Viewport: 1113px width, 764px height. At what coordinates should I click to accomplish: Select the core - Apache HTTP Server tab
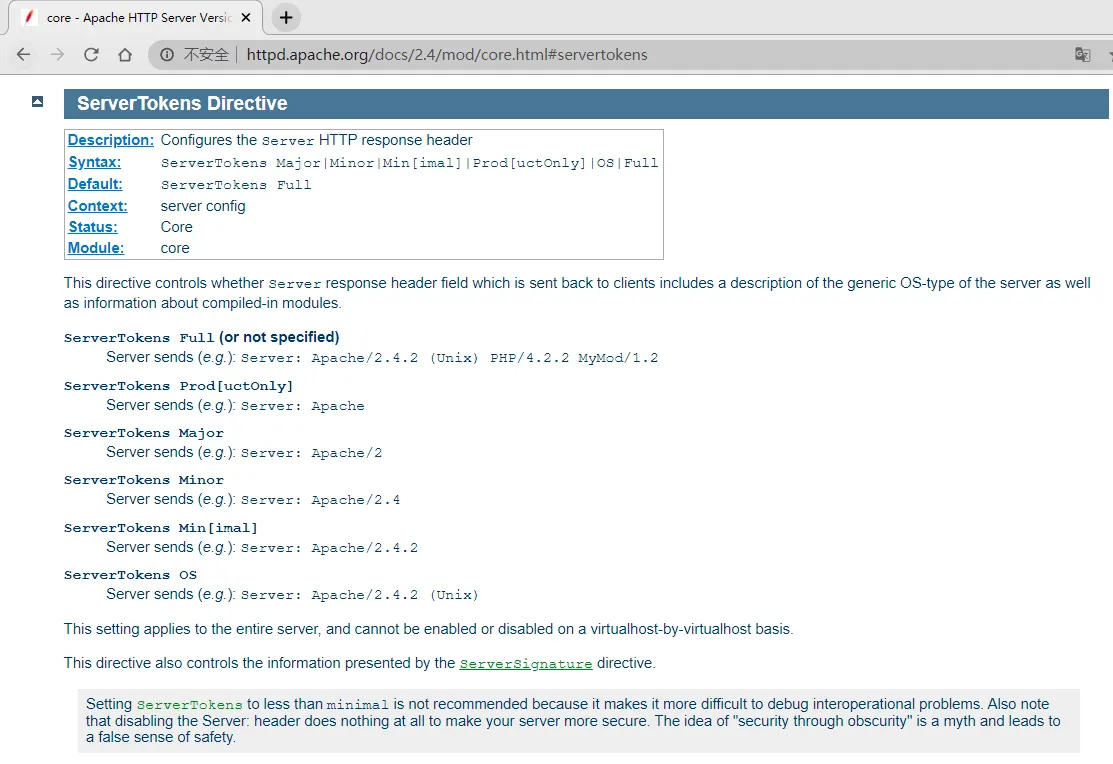135,18
